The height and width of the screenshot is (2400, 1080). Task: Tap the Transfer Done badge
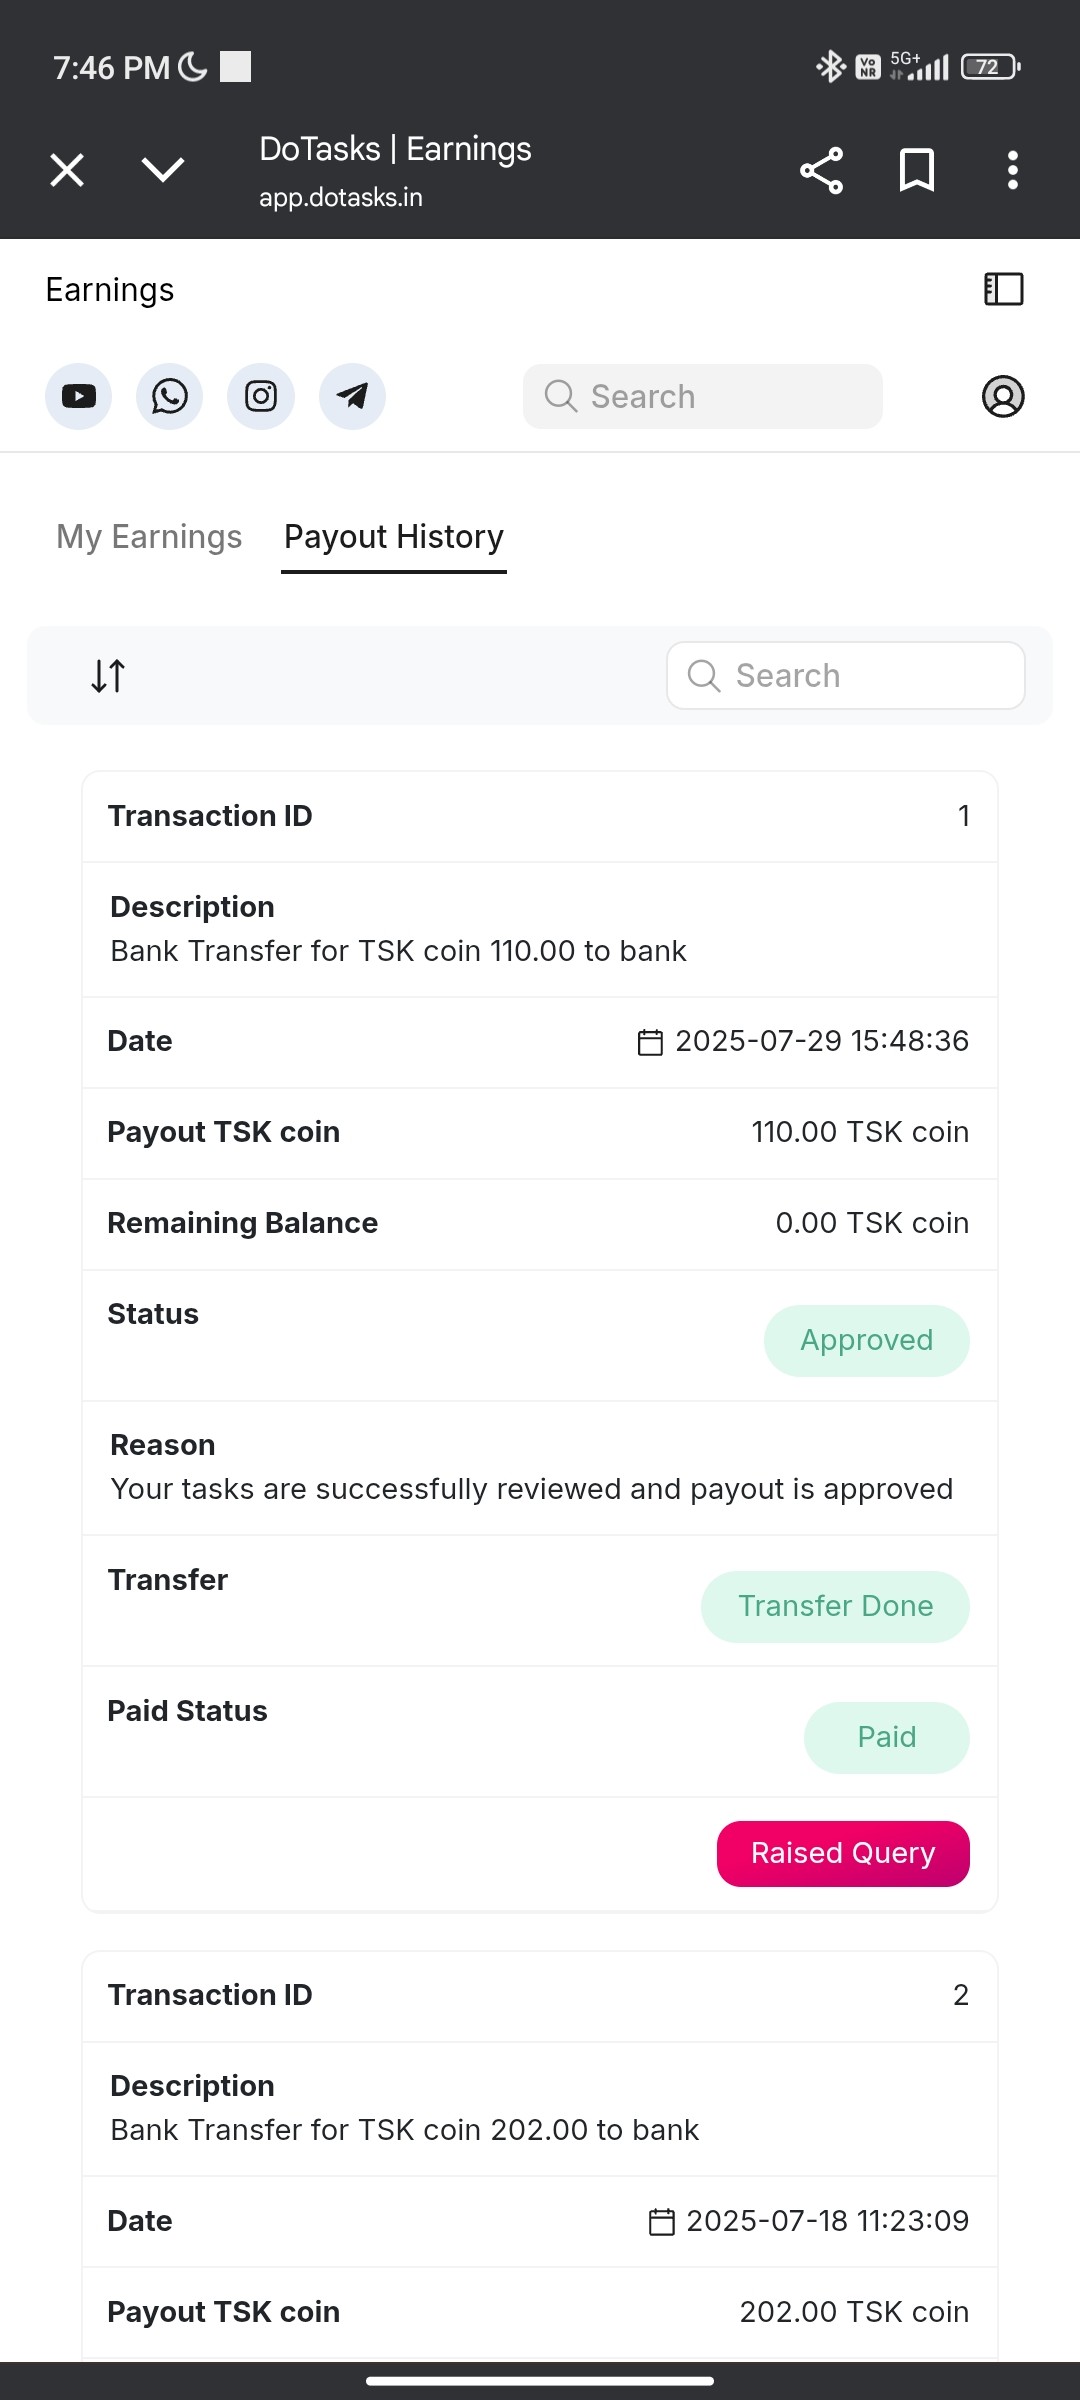pos(835,1606)
